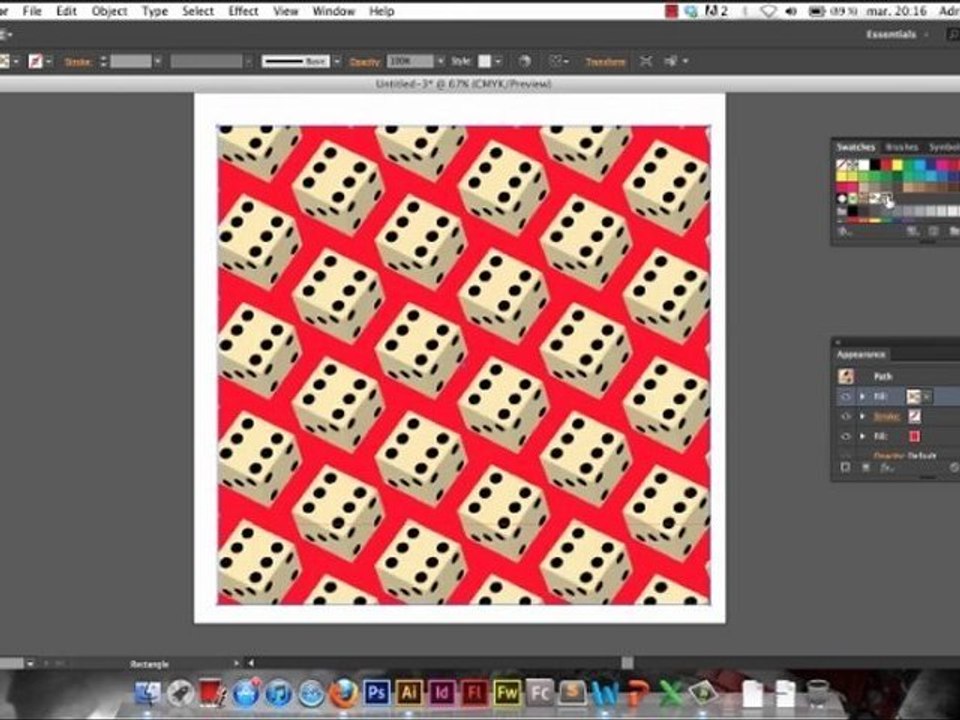Click Add New Effect fx icon
This screenshot has height=720, width=960.
click(887, 468)
